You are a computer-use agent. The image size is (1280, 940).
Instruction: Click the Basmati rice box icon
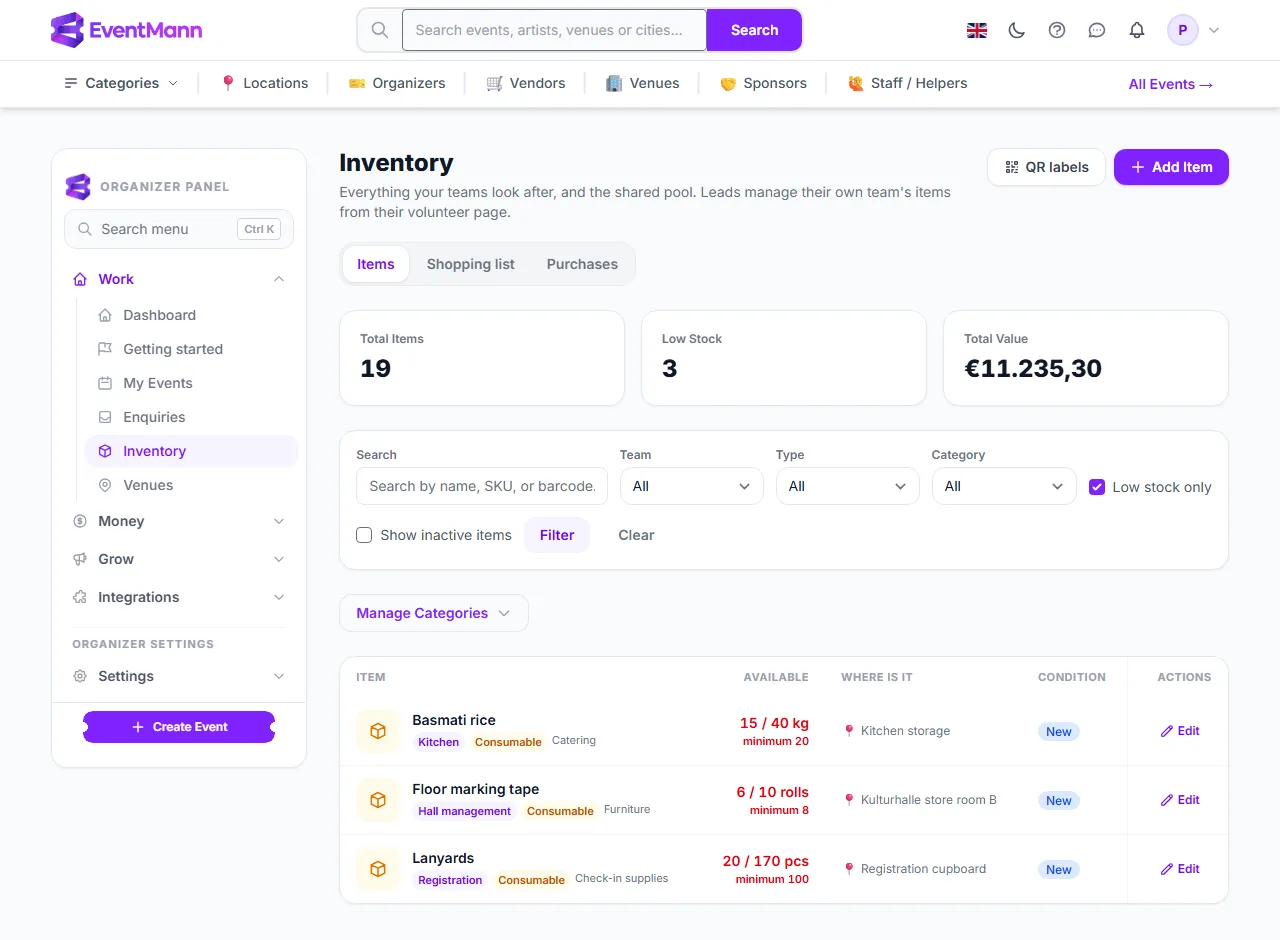click(x=378, y=731)
